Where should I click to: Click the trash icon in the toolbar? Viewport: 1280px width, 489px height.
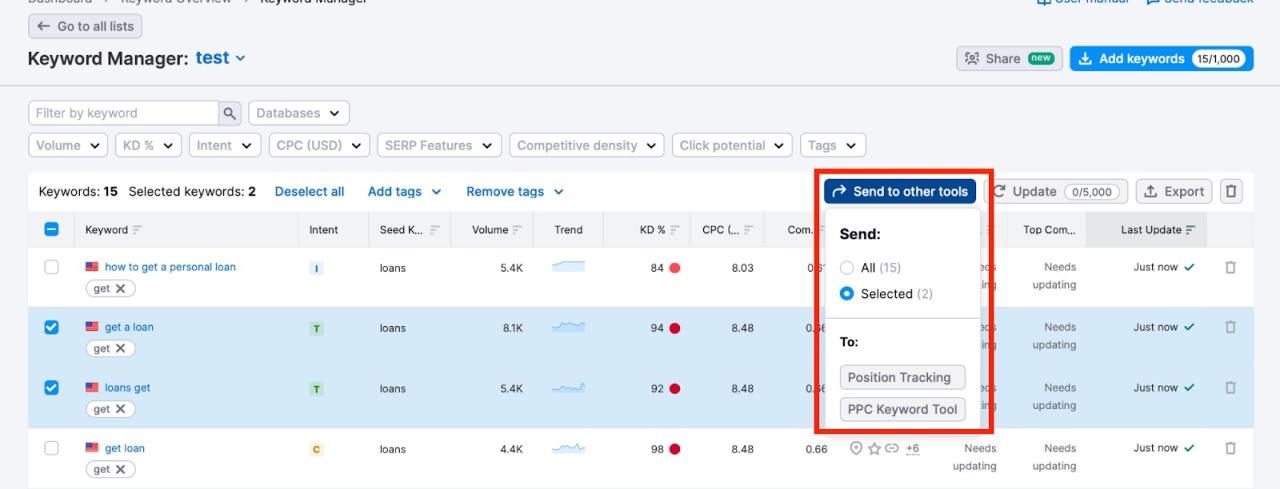[1231, 191]
